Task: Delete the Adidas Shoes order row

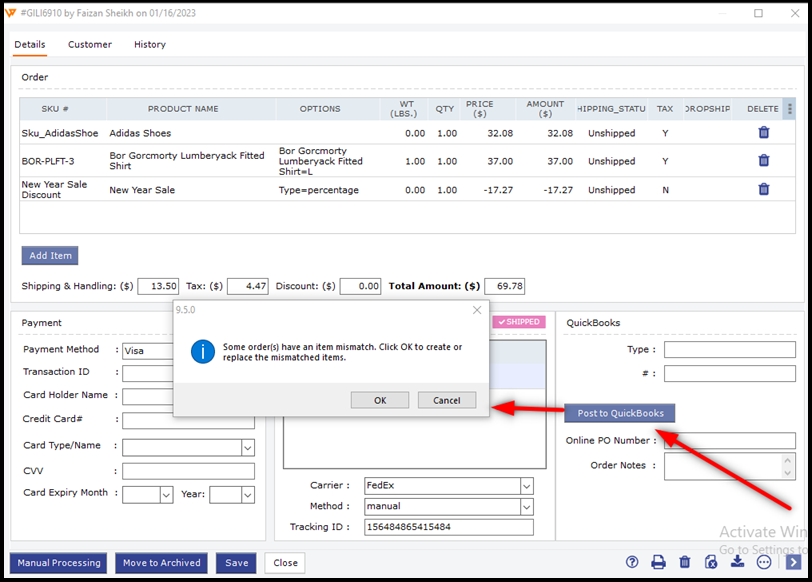Action: [764, 132]
